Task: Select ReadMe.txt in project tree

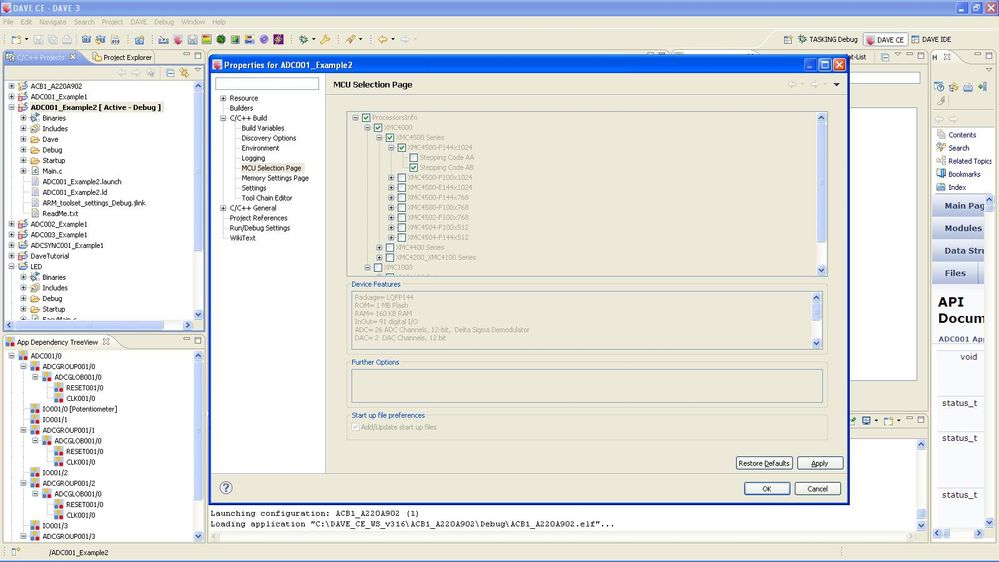Action: (x=60, y=213)
